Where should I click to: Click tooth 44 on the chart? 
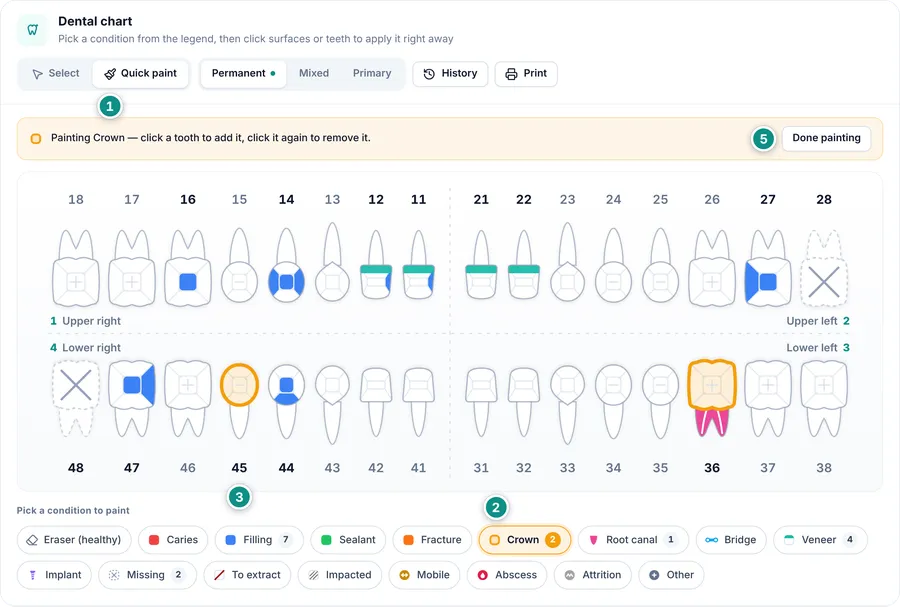[x=286, y=402]
